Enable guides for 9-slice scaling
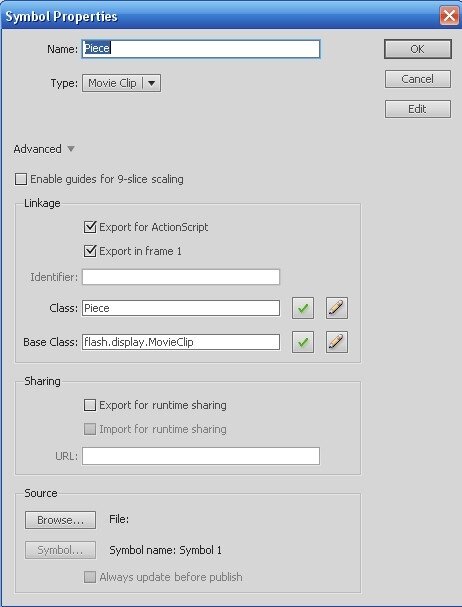 pyautogui.click(x=21, y=179)
